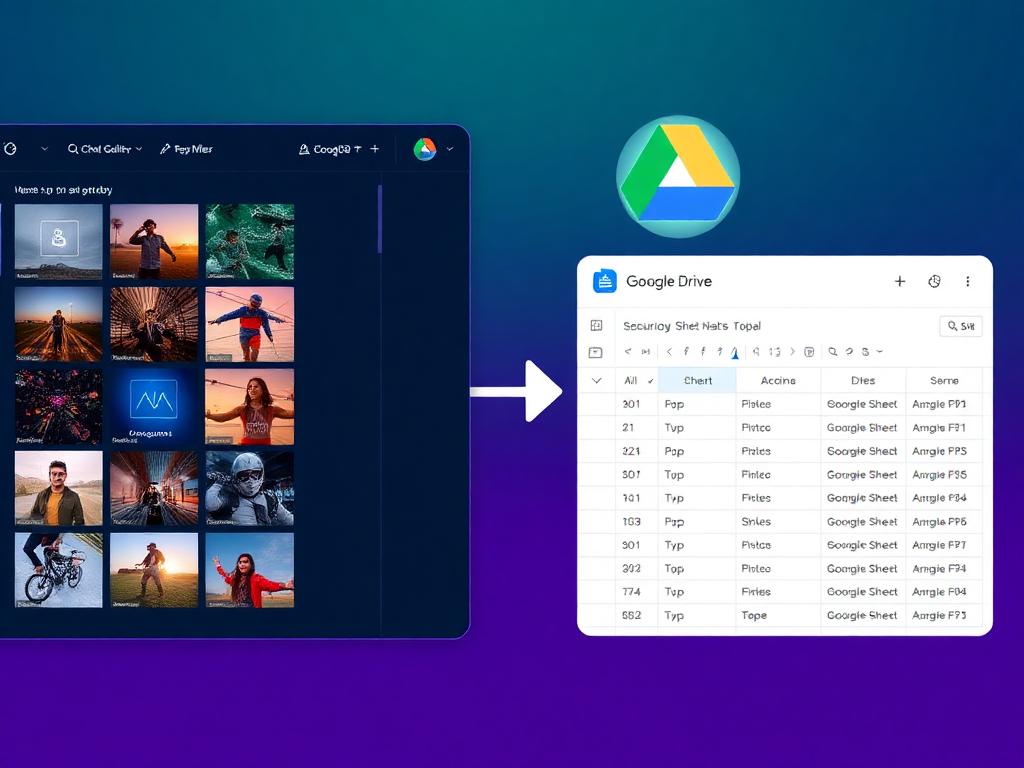1024x768 pixels.
Task: Click the Google button in gallery top bar
Action: 330,150
